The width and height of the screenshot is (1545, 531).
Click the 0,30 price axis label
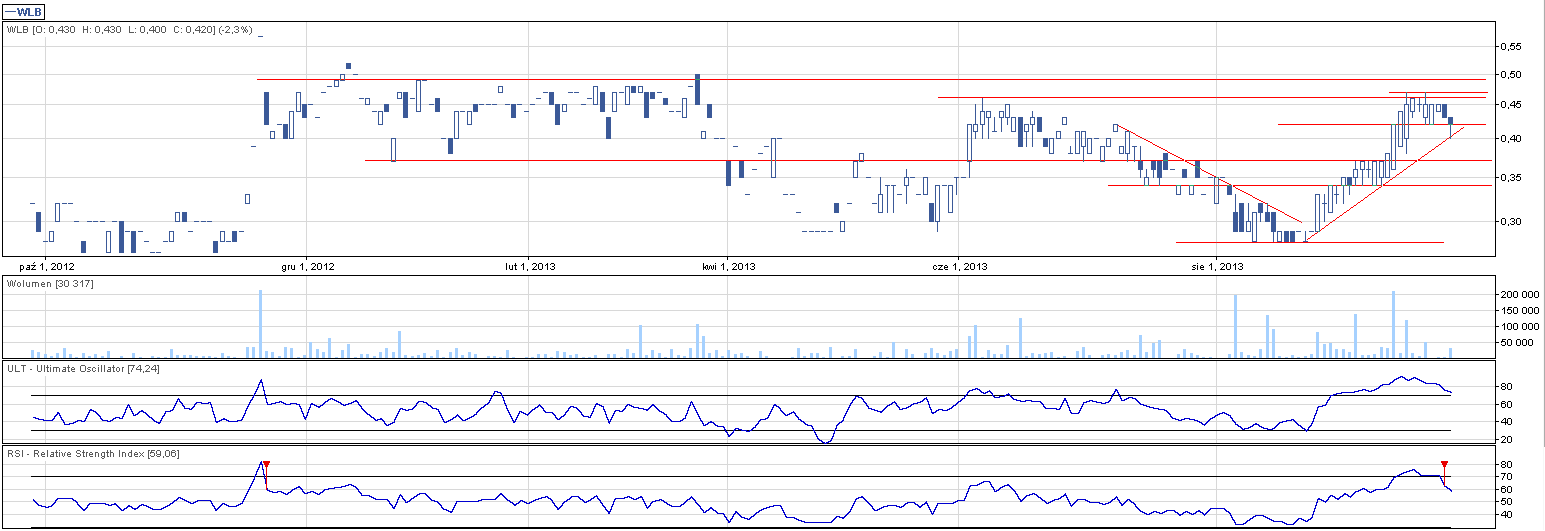point(1511,221)
